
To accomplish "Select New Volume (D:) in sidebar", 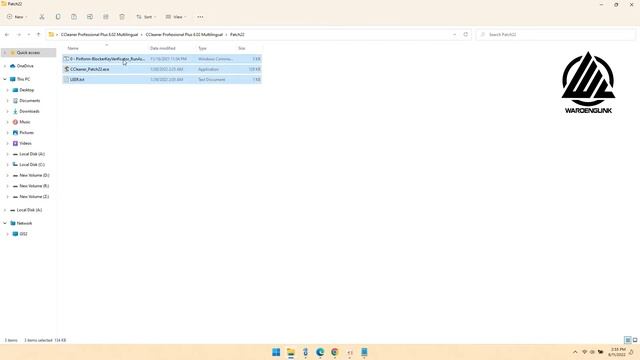I will click(34, 175).
